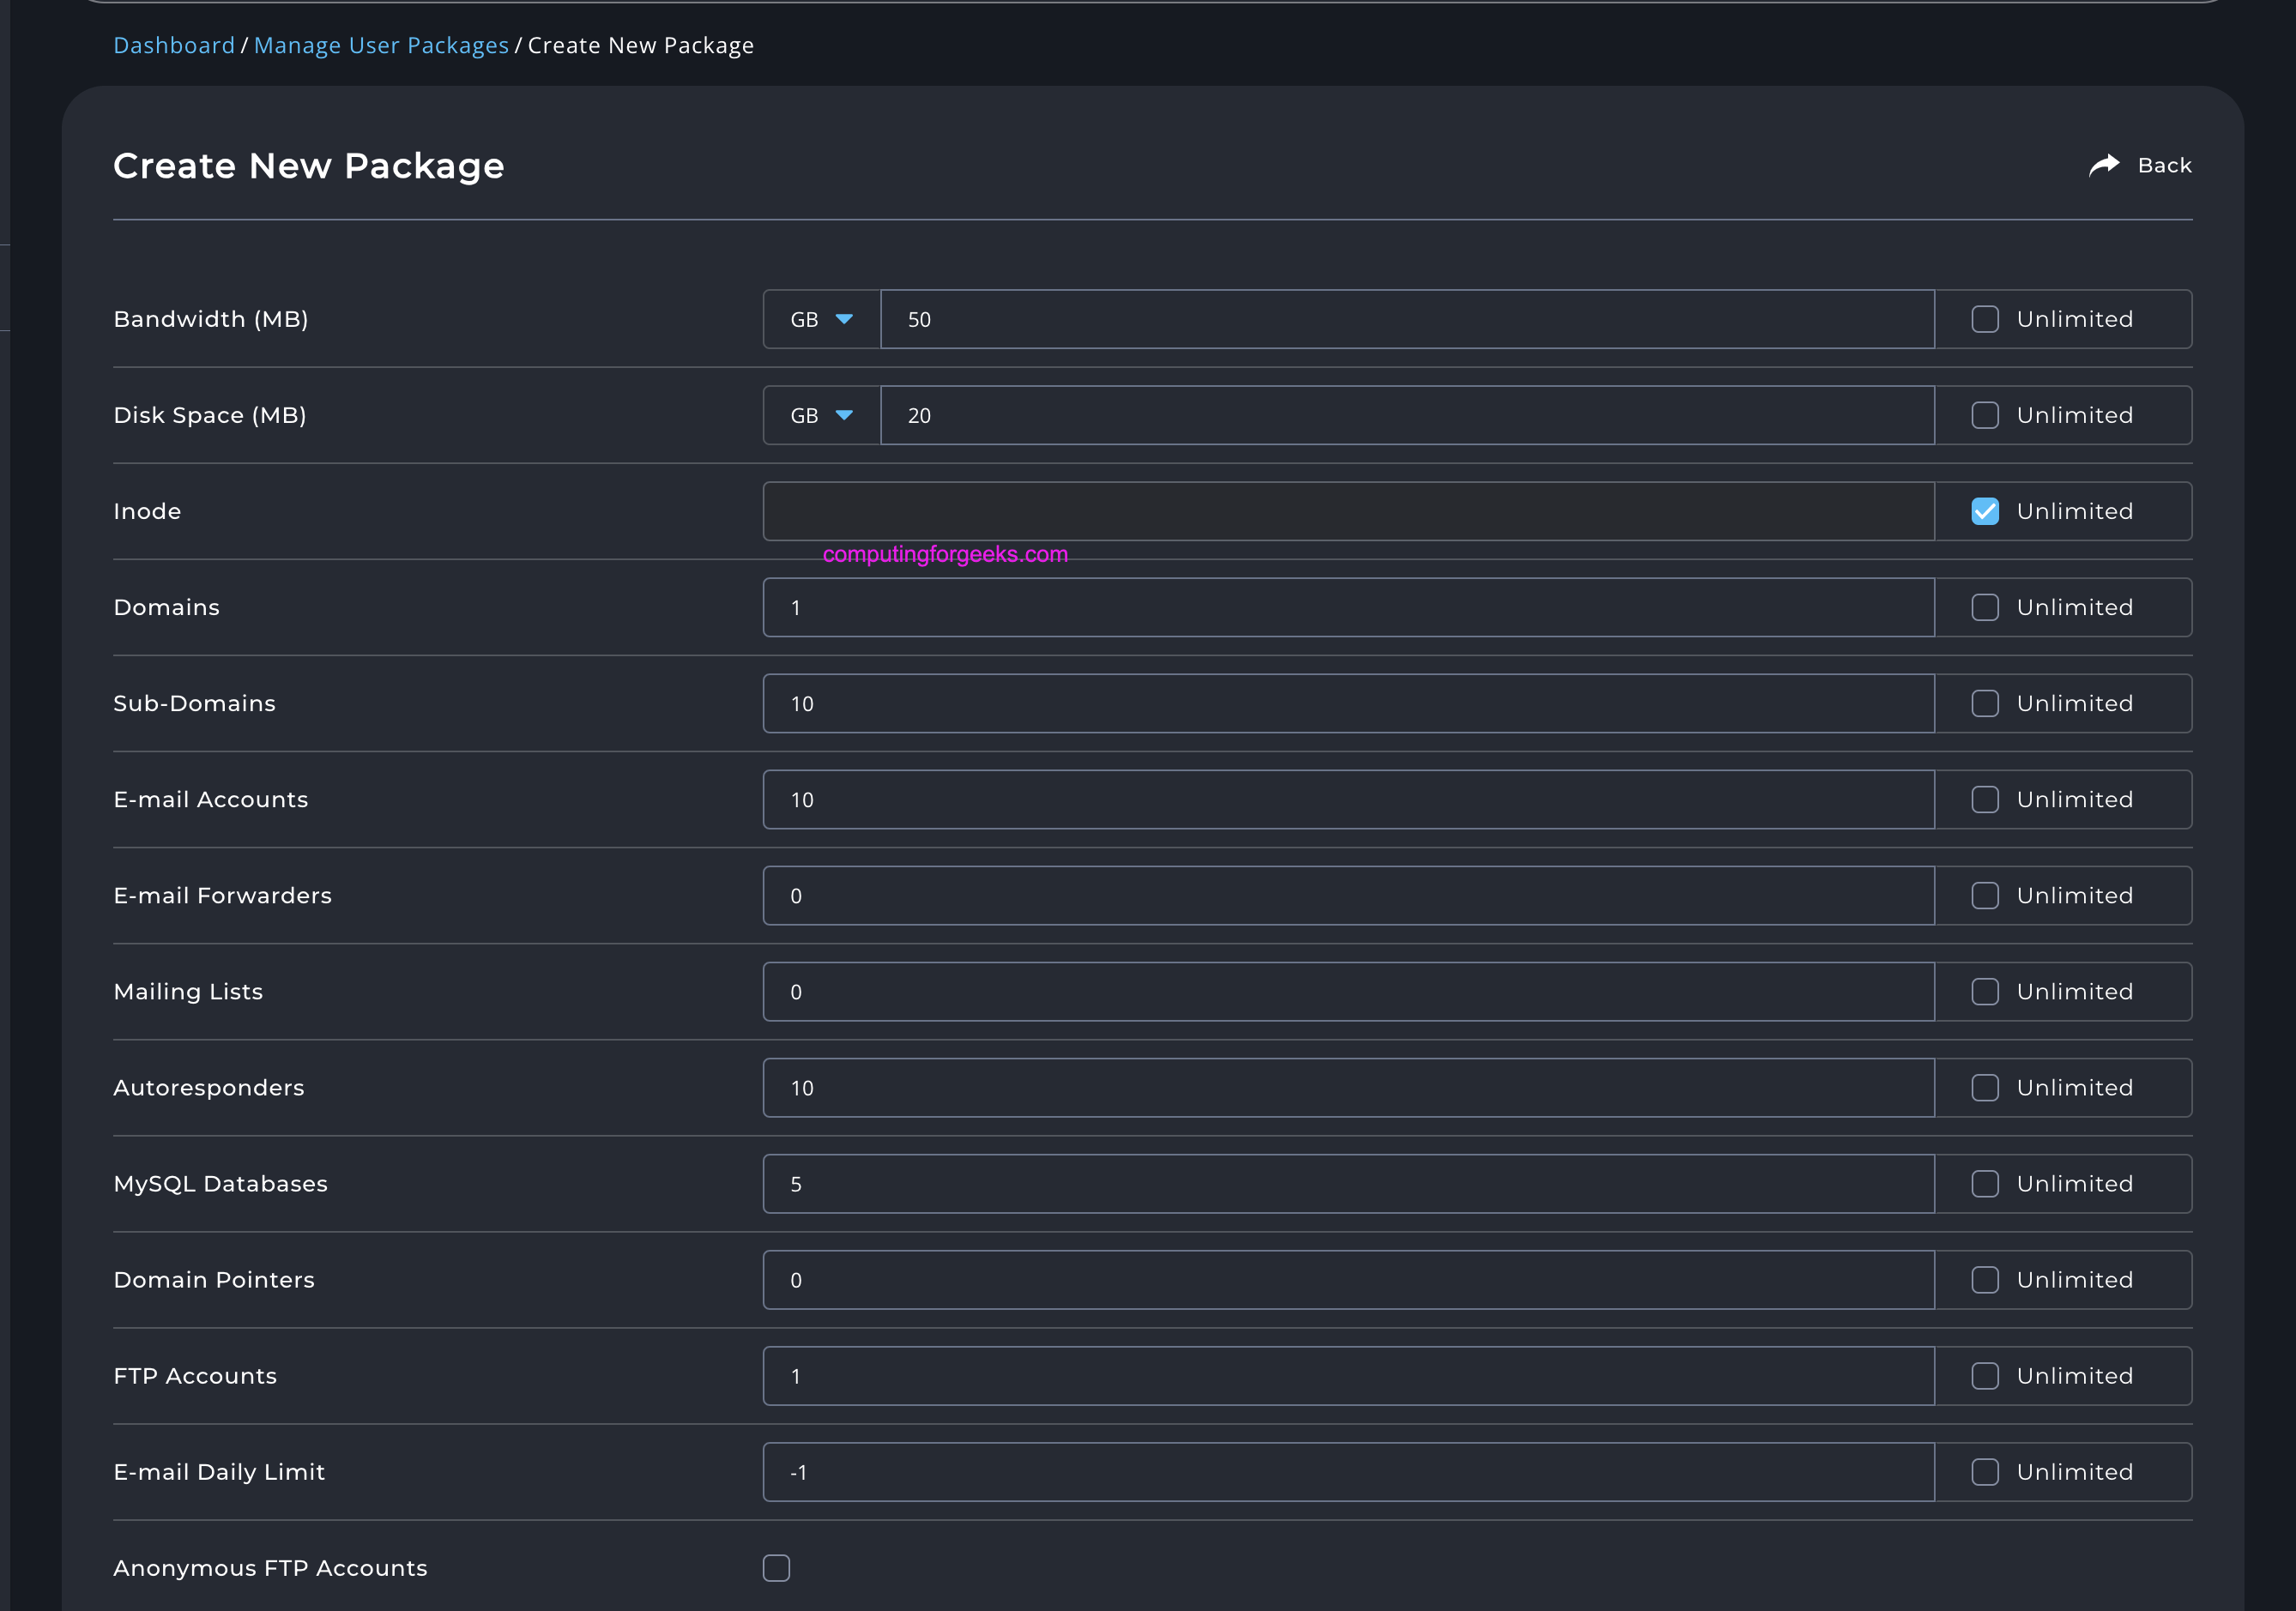Select the Sub-Domains input field
2296x1611 pixels.
click(x=1348, y=703)
